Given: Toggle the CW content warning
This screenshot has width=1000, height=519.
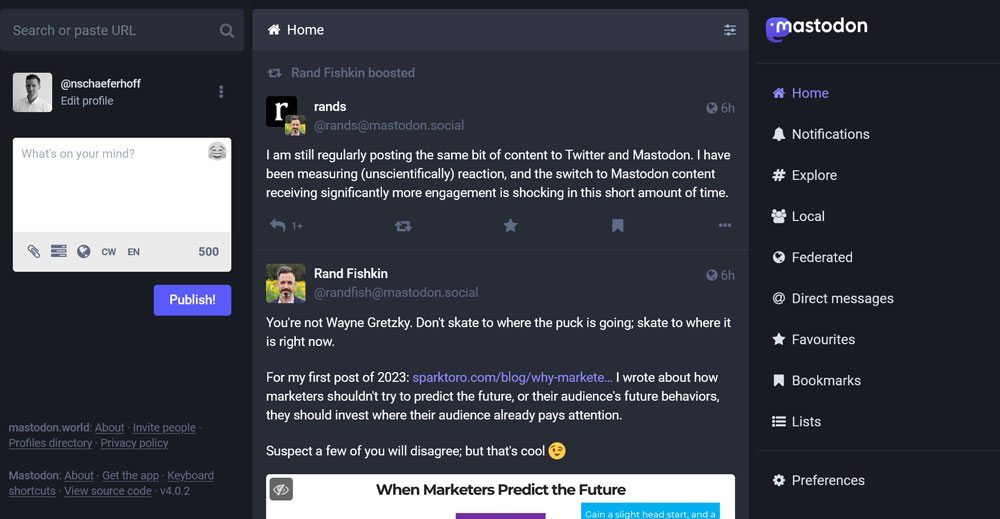Looking at the screenshot, I should tap(109, 252).
